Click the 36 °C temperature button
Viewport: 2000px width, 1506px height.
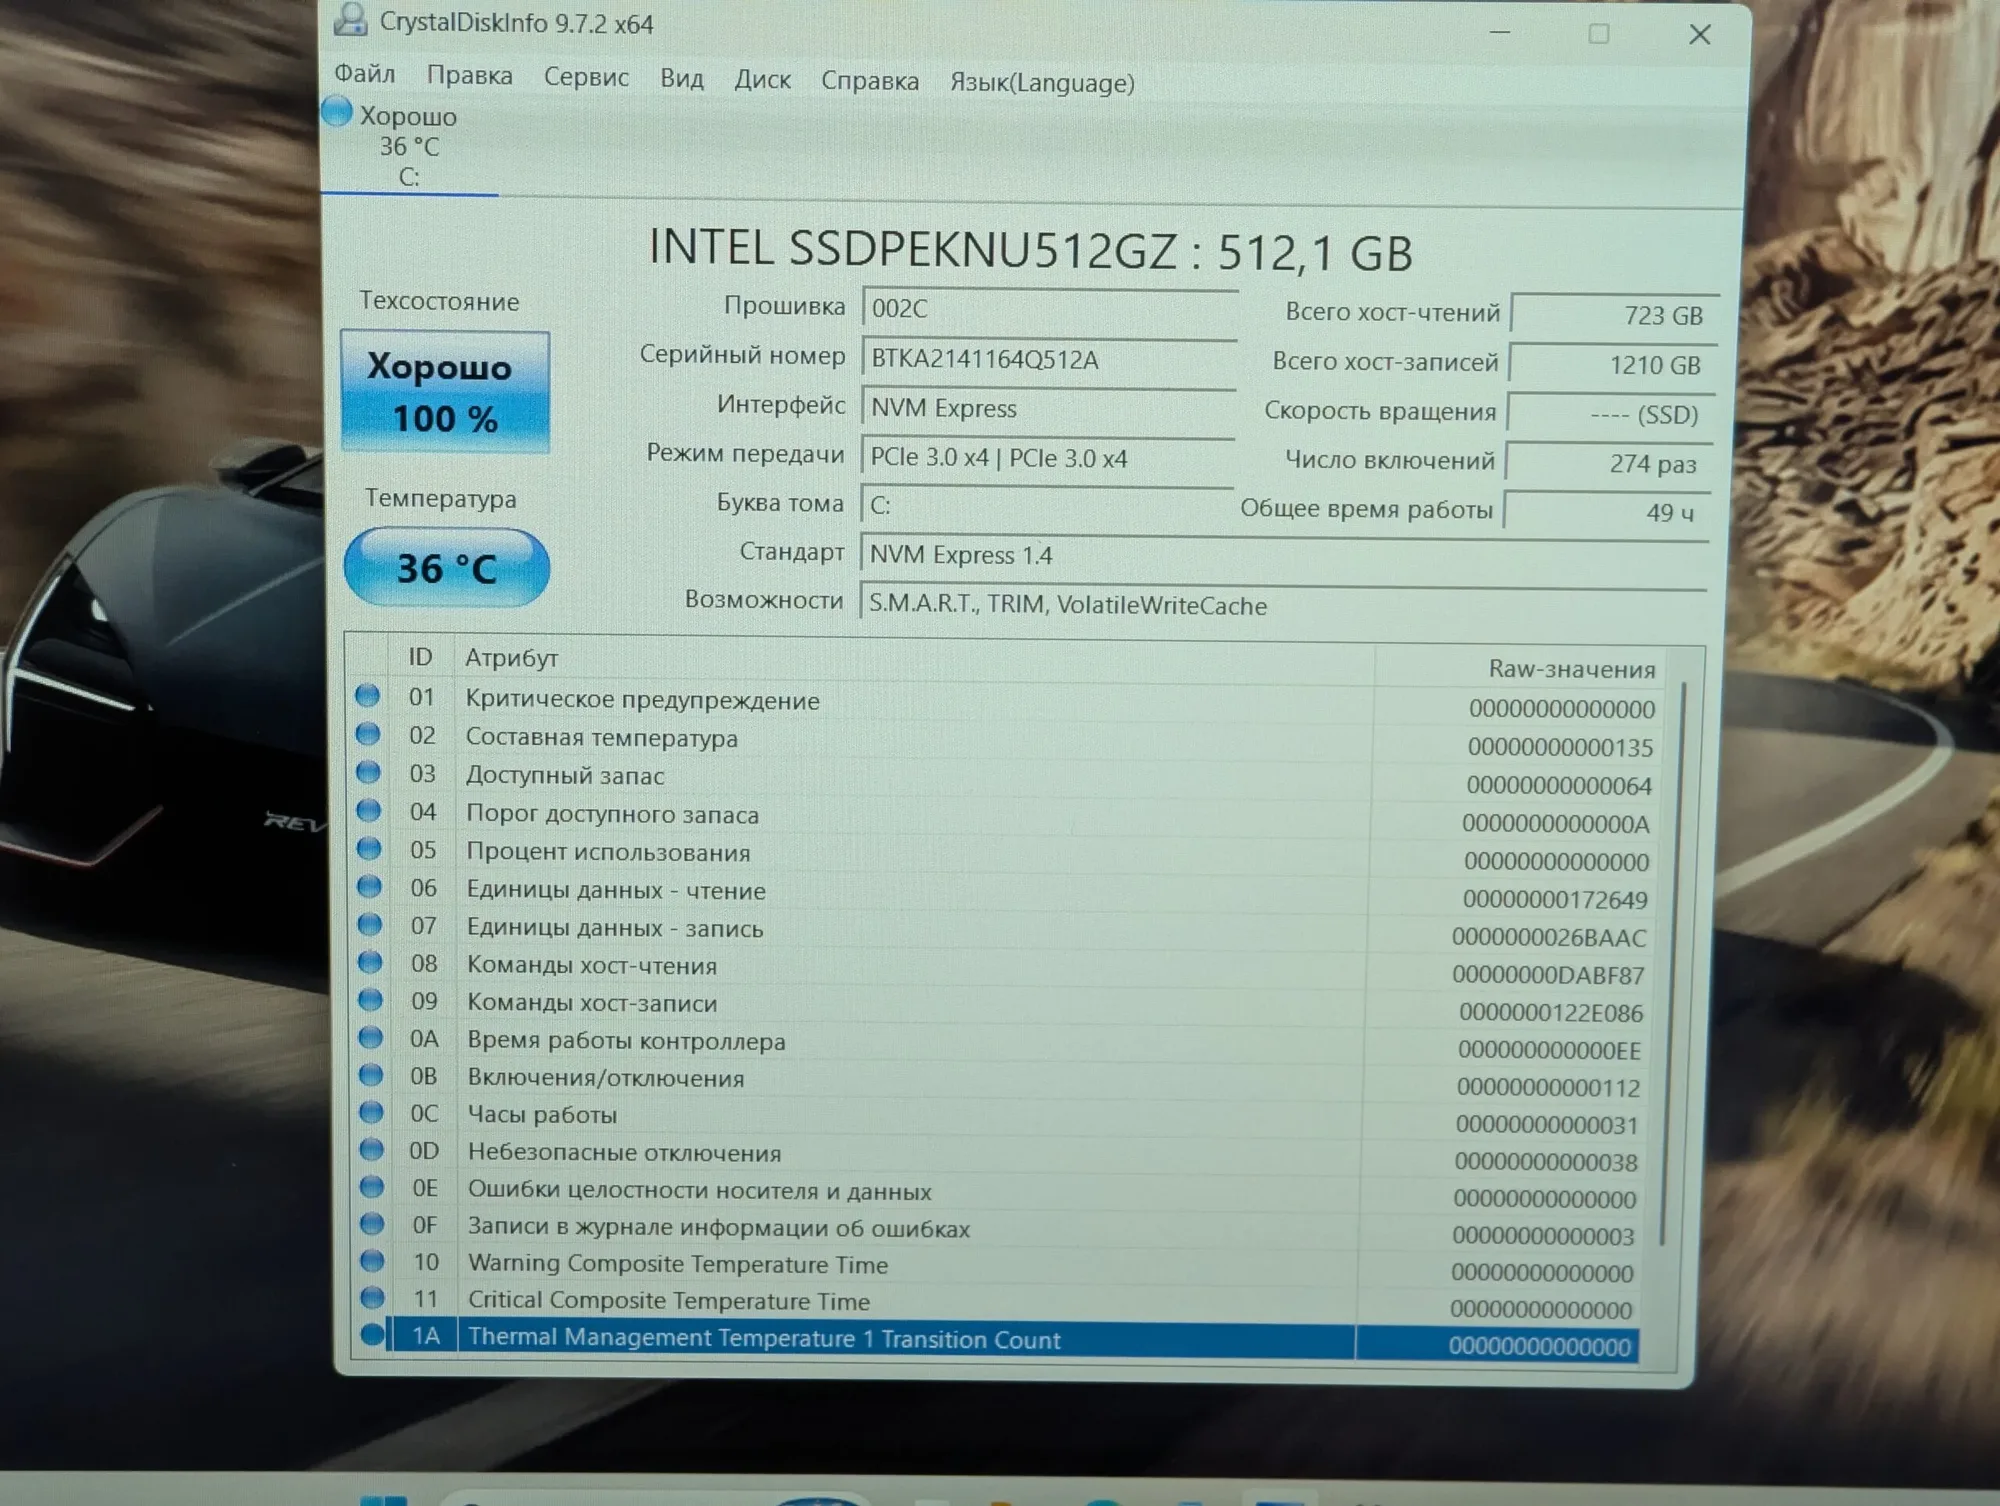(x=446, y=568)
